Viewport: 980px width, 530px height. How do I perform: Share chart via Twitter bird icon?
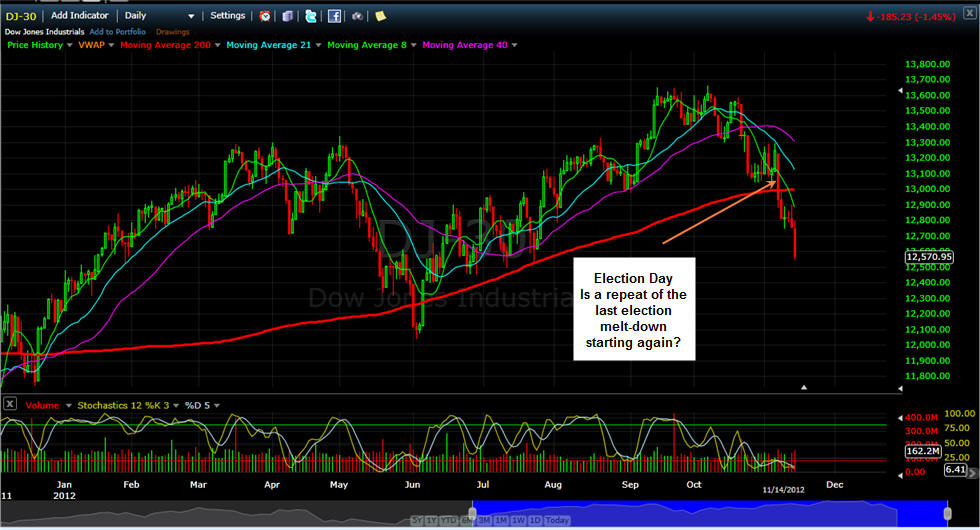311,16
